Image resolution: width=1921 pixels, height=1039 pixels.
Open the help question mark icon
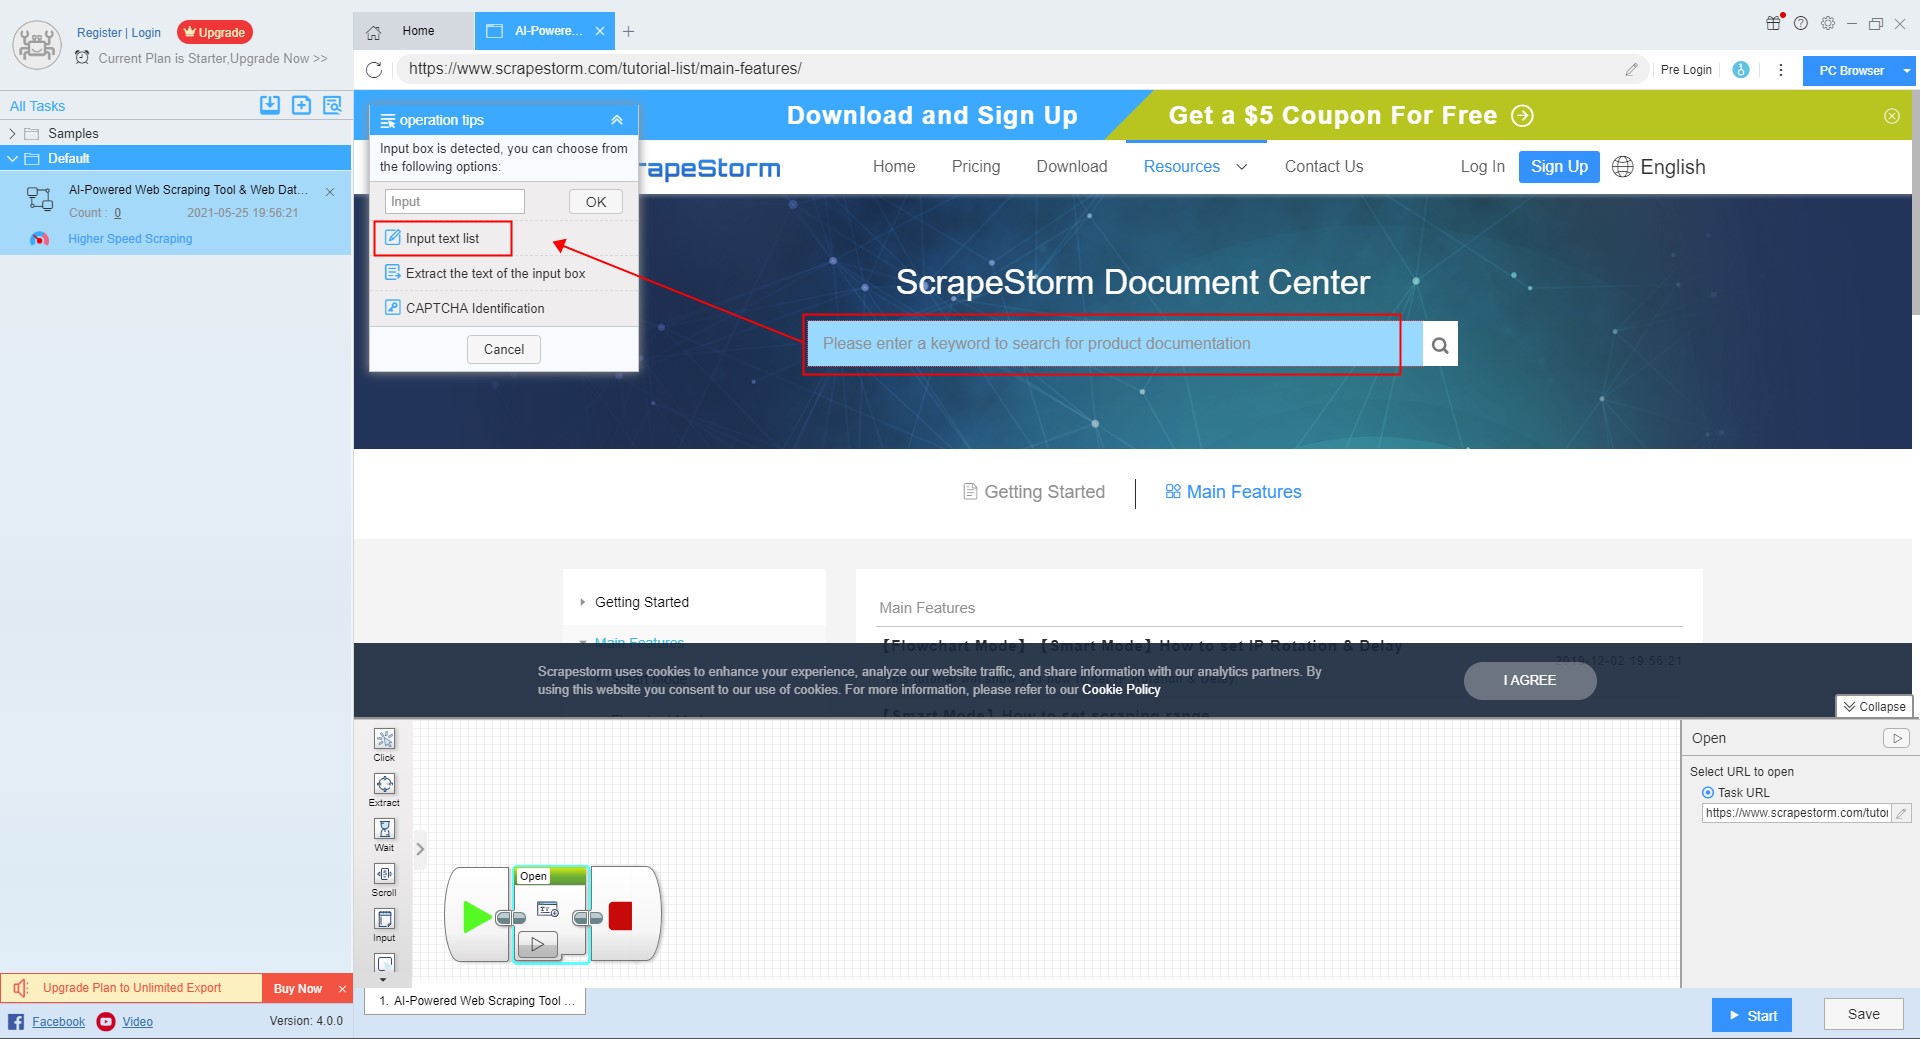(1801, 23)
